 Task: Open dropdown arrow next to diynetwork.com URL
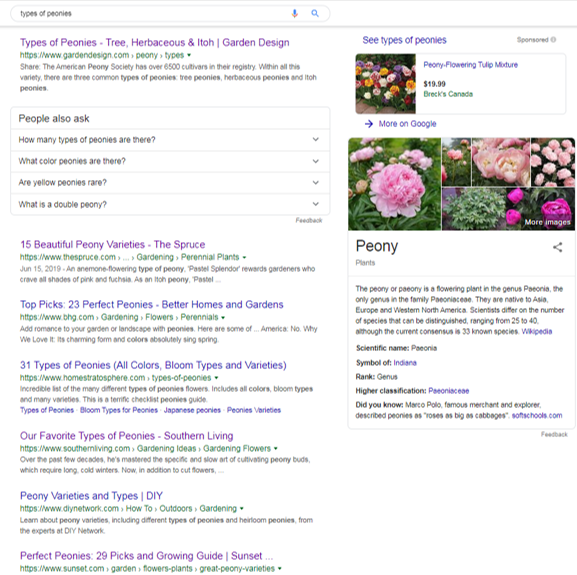tap(242, 508)
